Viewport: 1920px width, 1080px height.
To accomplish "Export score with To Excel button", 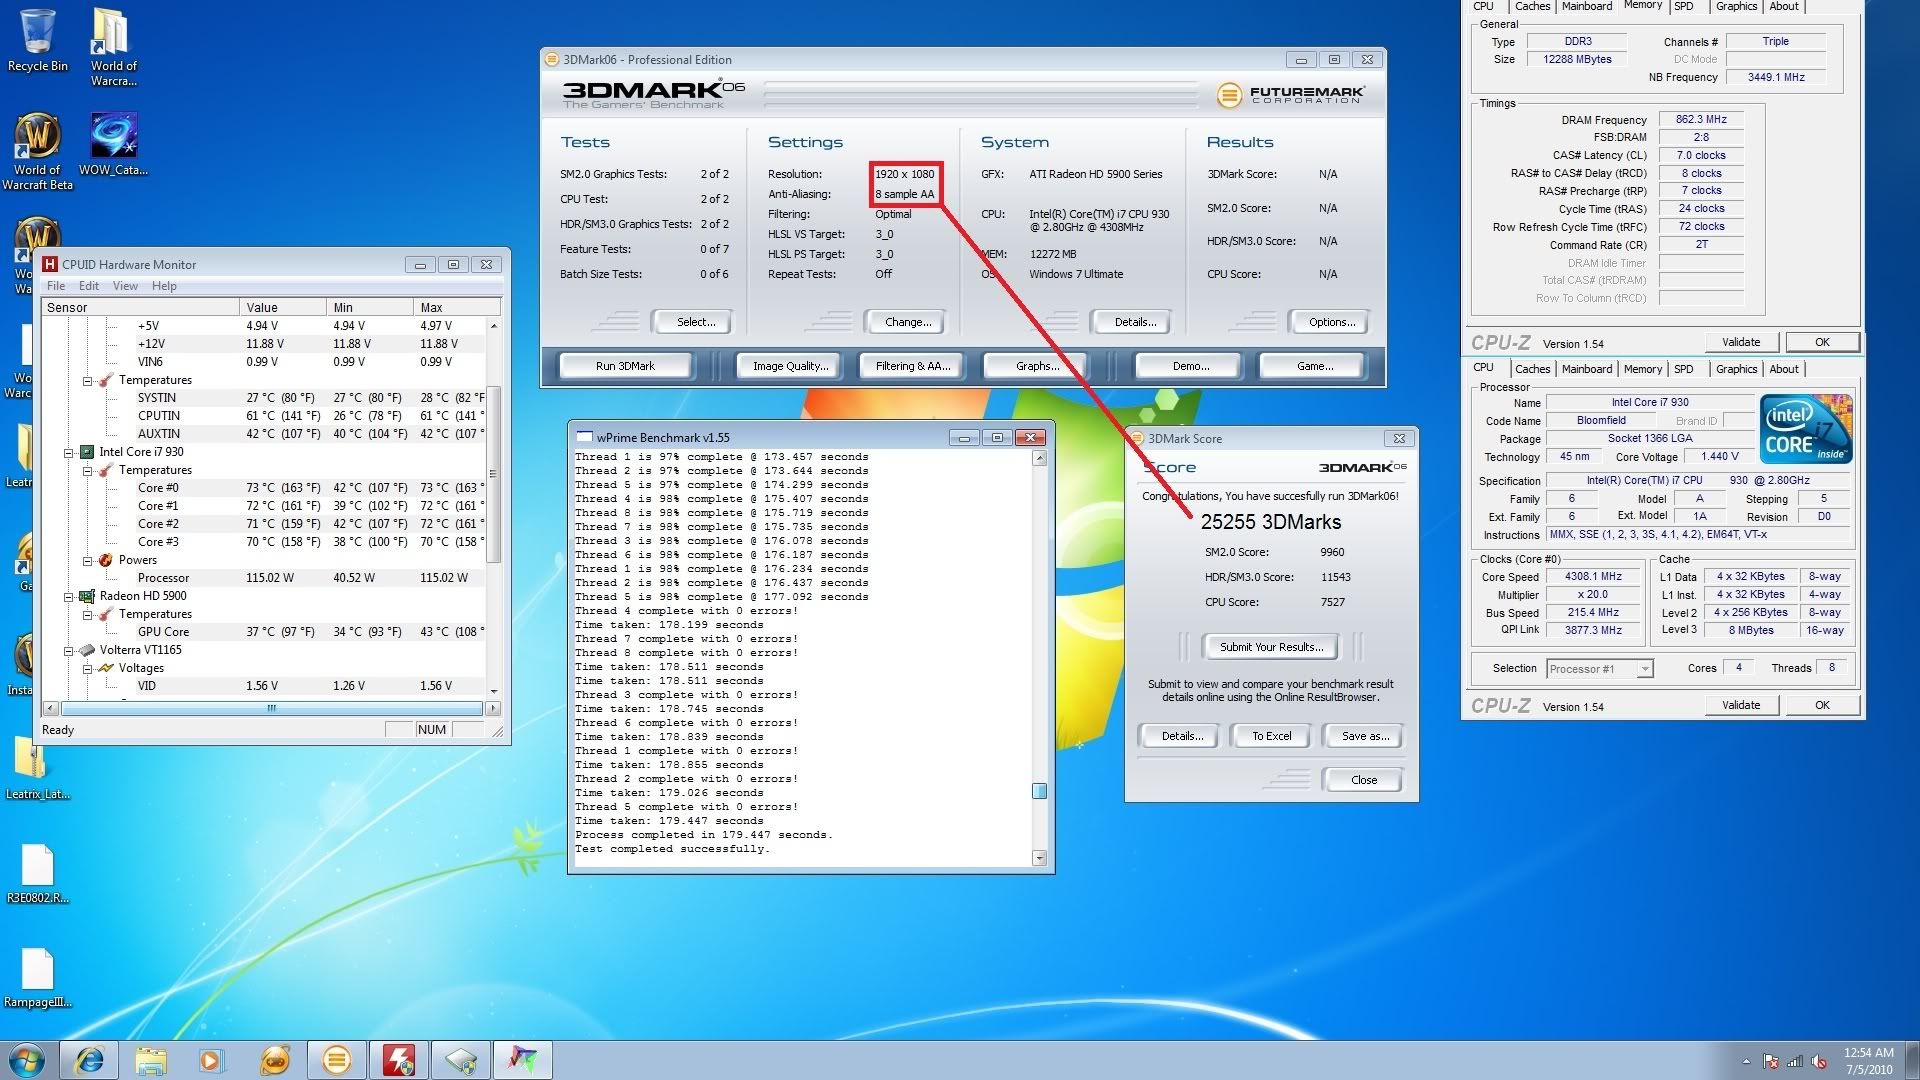I will (1271, 736).
